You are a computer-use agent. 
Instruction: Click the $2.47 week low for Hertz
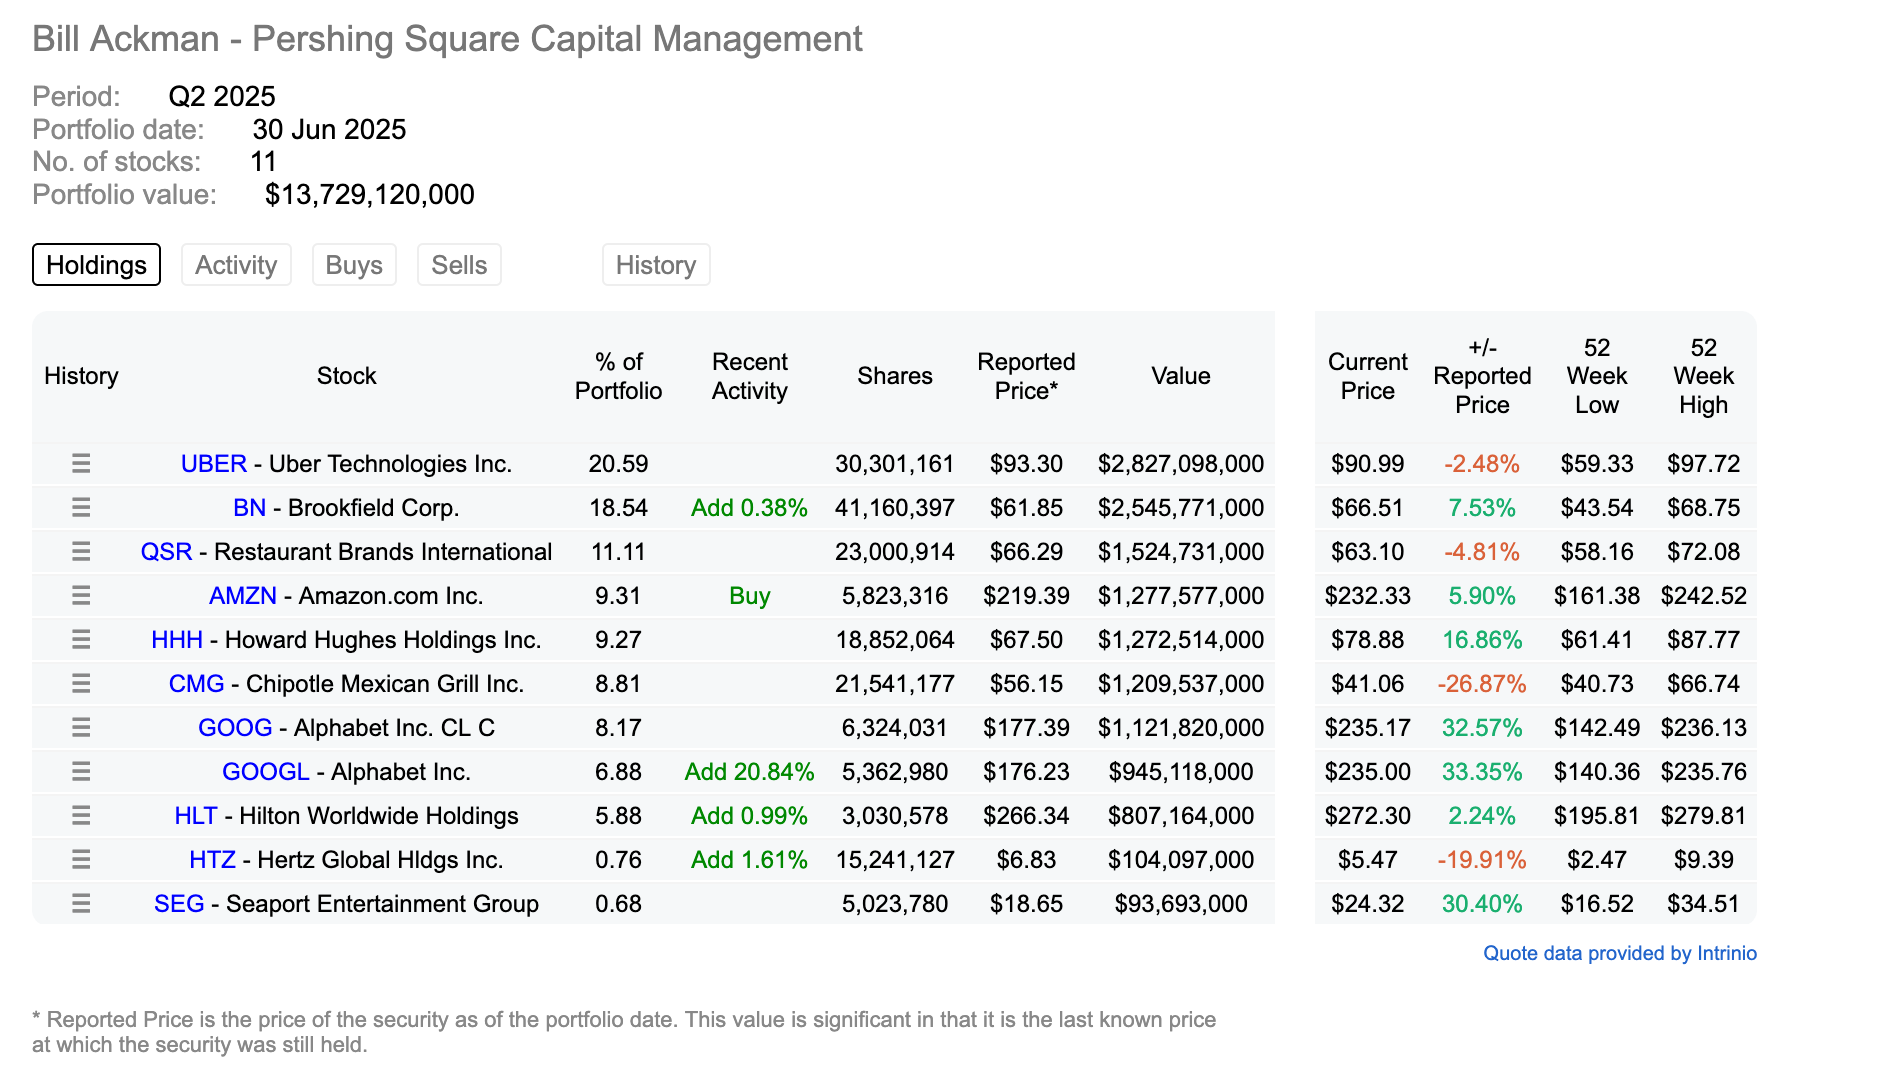coord(1597,860)
